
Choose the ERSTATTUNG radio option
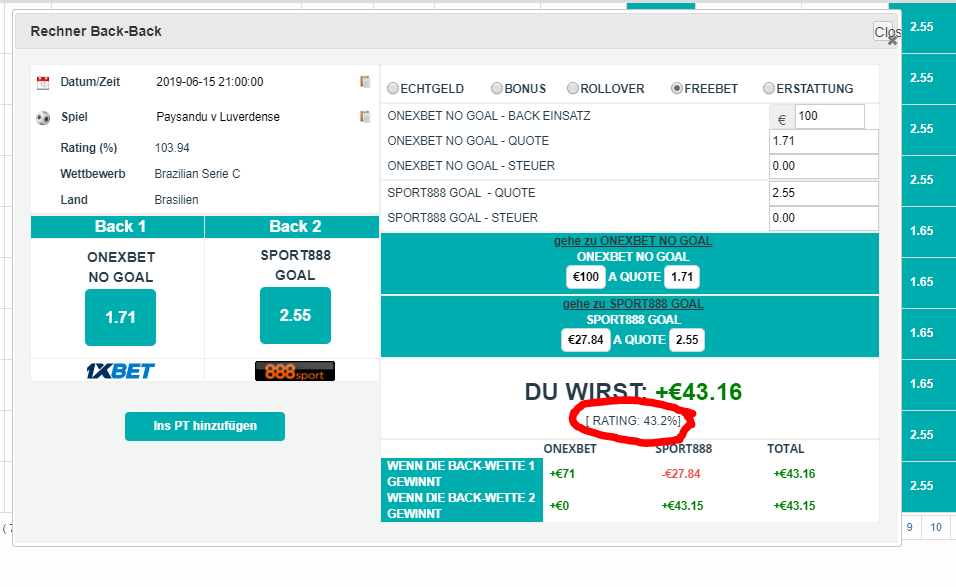click(x=769, y=88)
